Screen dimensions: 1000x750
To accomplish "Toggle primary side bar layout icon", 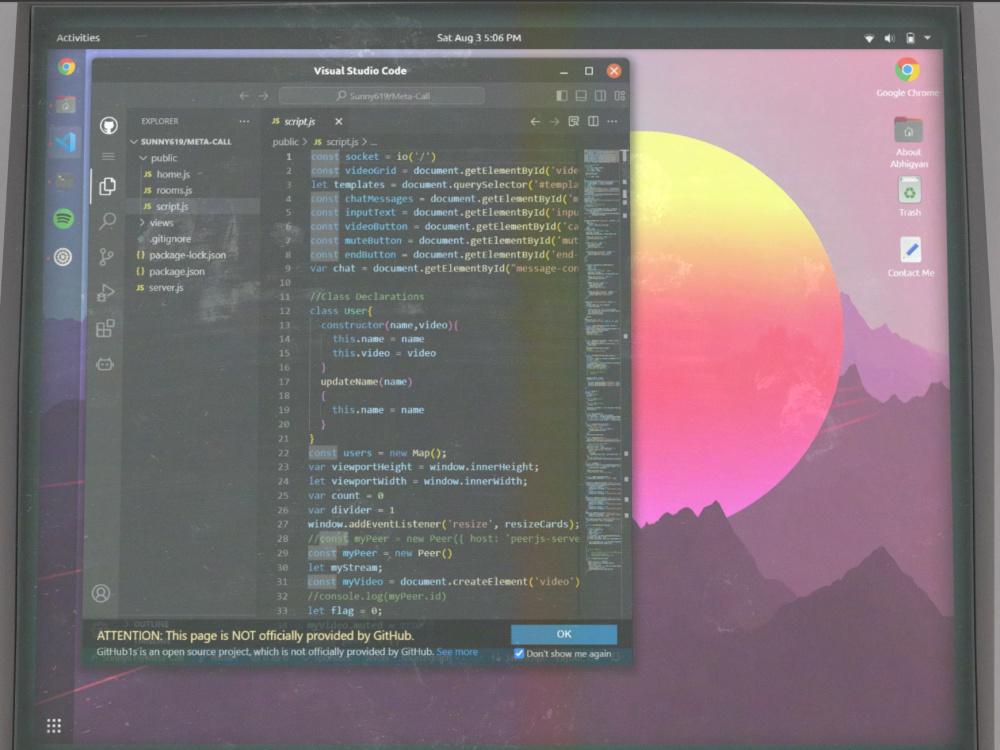I will coord(562,96).
